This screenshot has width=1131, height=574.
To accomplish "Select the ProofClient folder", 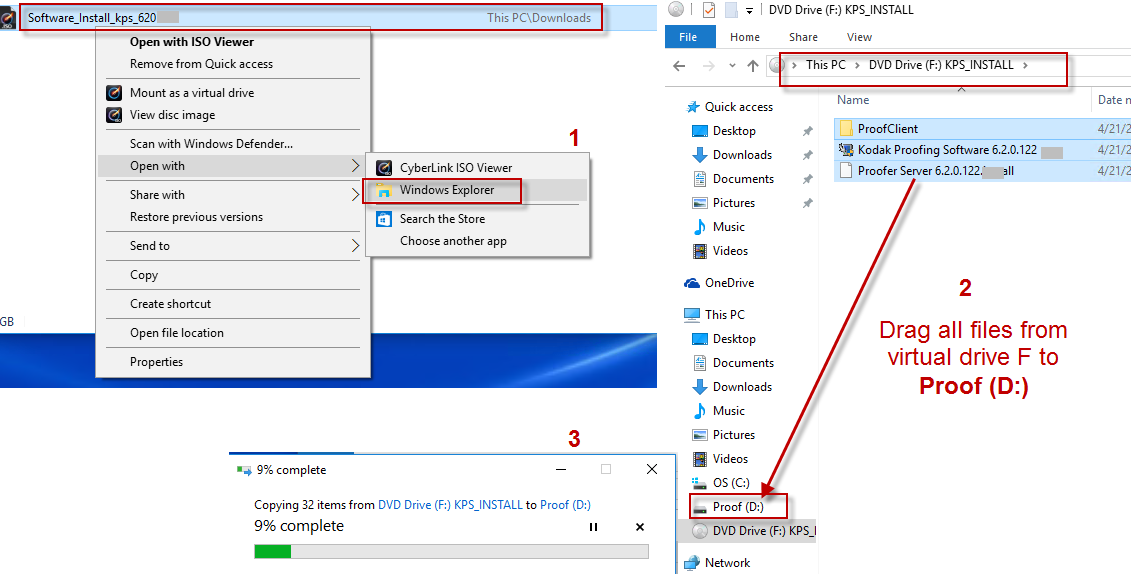I will [x=887, y=129].
